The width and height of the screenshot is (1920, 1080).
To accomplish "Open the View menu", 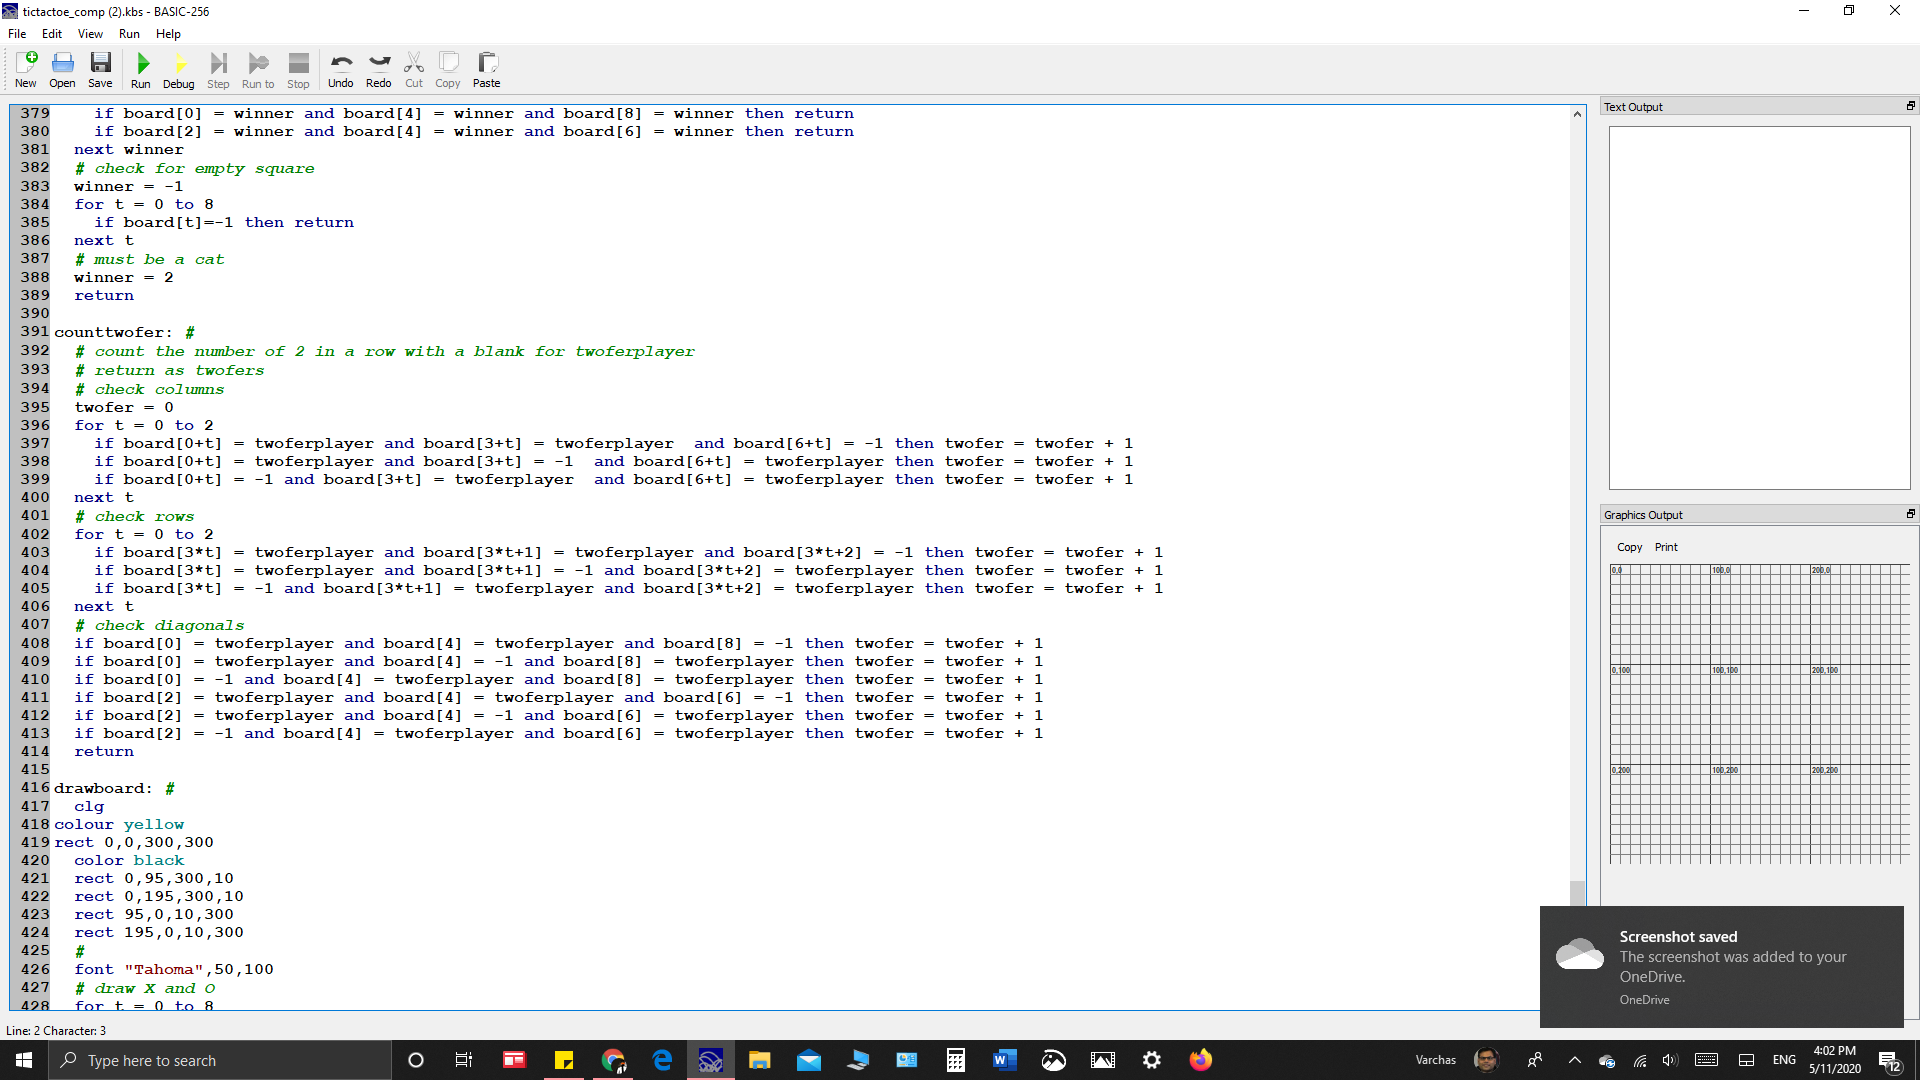I will 90,34.
